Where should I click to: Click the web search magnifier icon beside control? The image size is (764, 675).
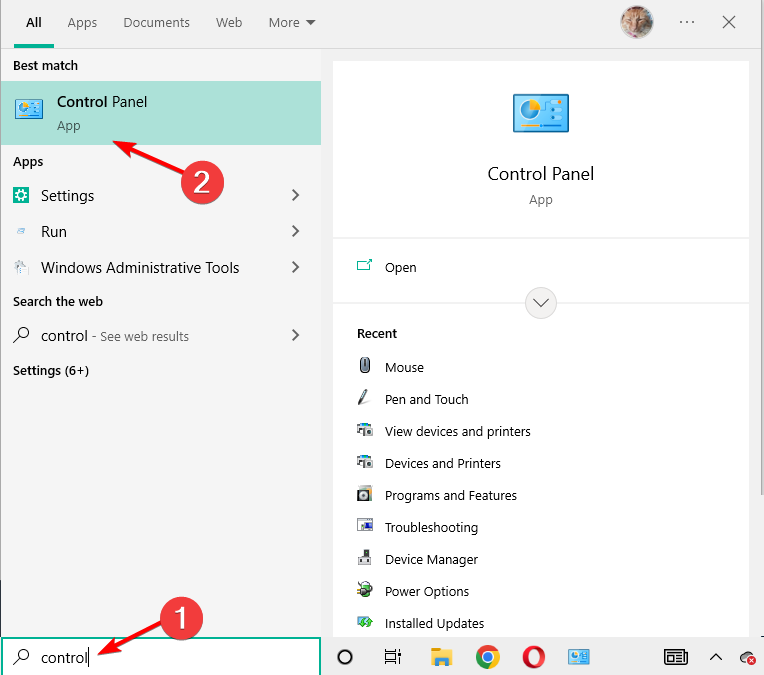point(21,335)
